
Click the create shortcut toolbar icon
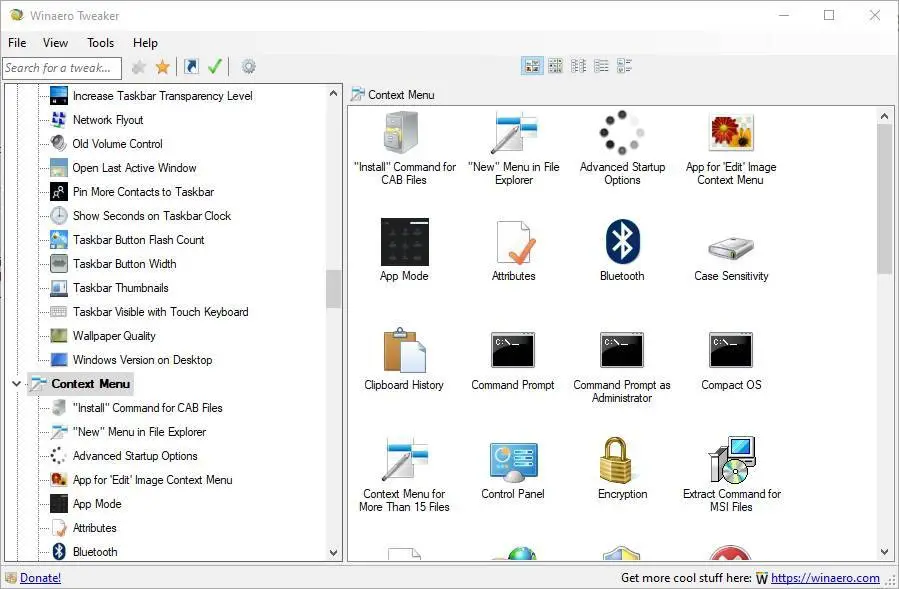click(191, 67)
